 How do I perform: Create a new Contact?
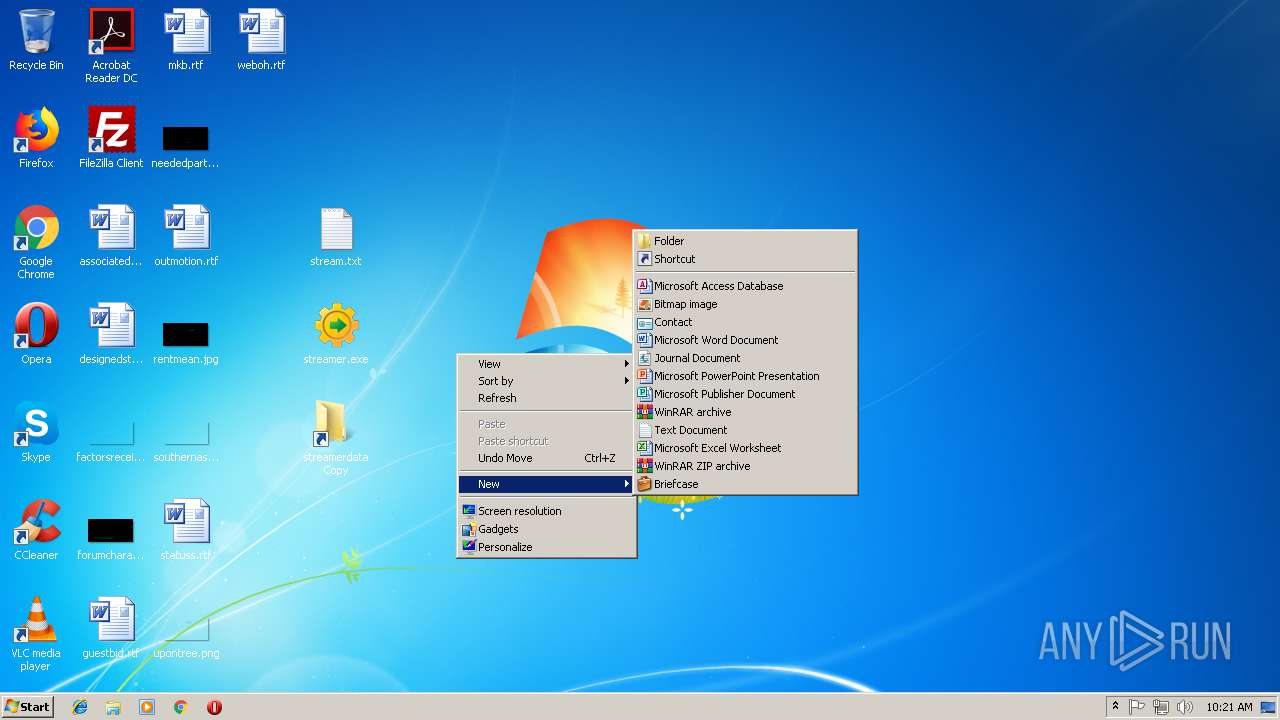pos(745,322)
